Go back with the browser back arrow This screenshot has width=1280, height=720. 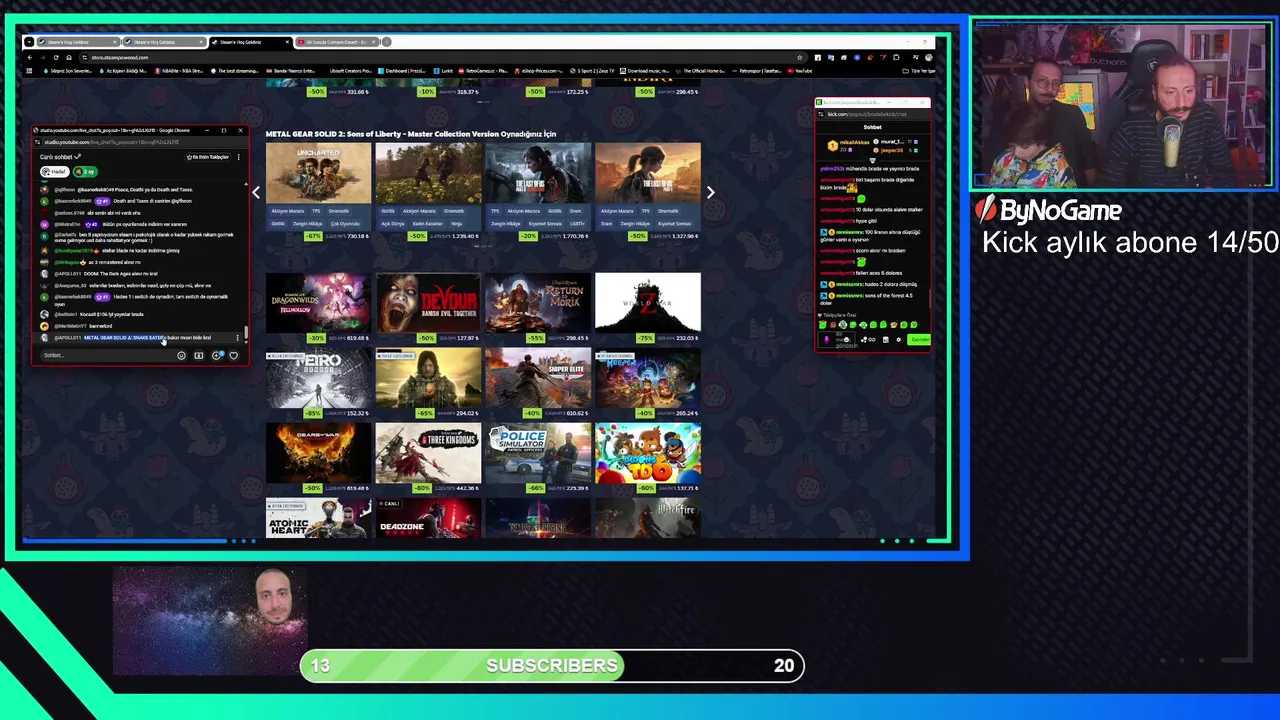coord(30,57)
